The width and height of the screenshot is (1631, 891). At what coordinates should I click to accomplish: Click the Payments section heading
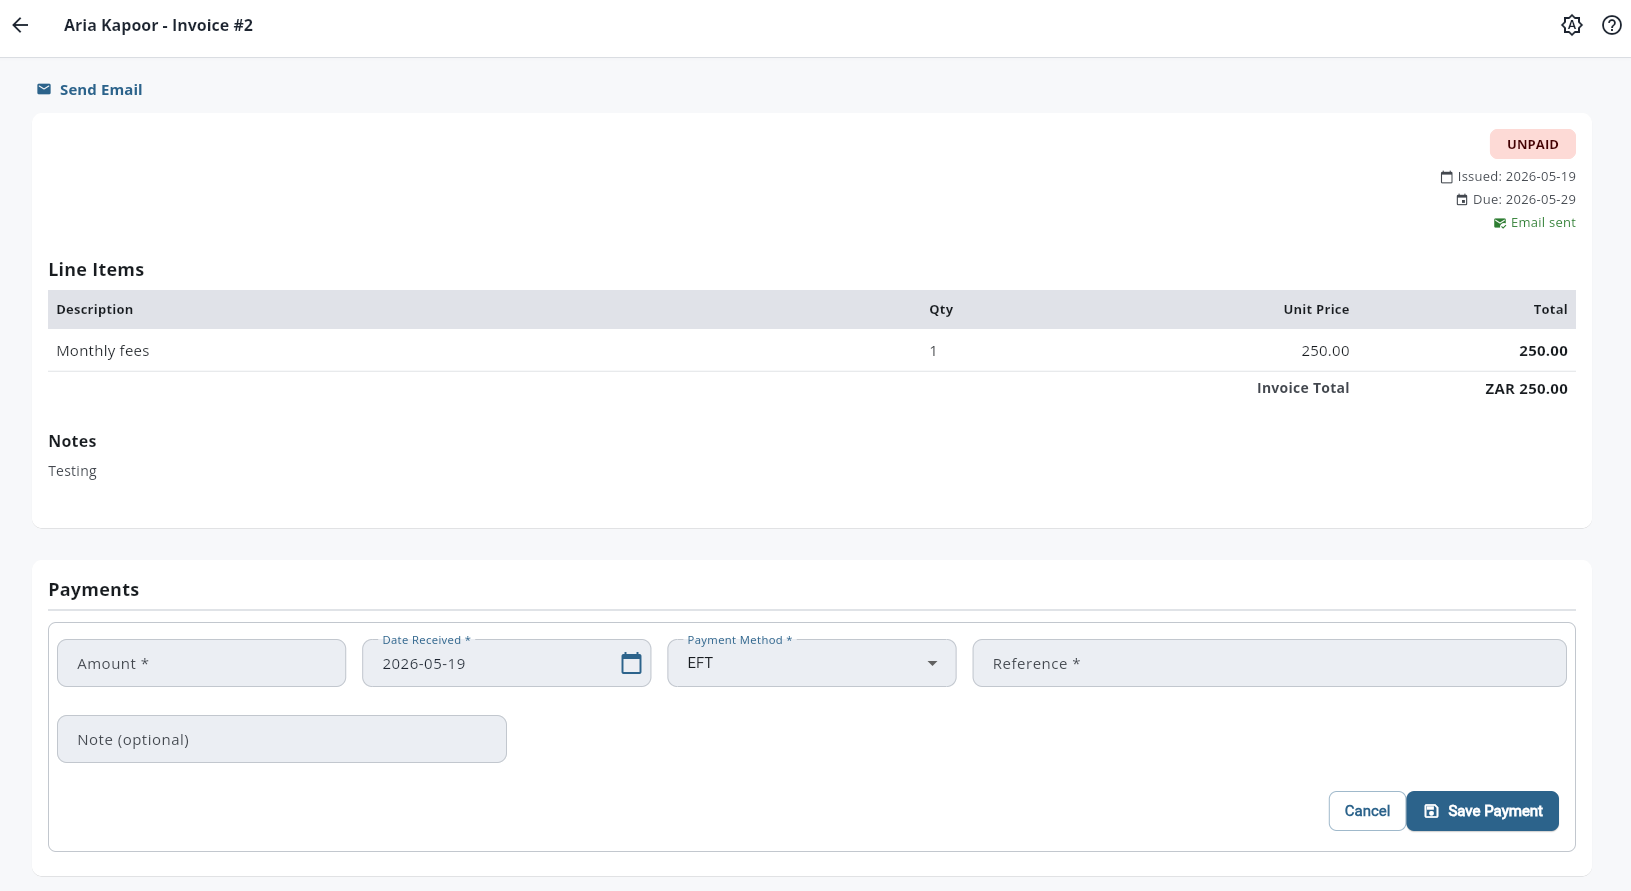(94, 590)
